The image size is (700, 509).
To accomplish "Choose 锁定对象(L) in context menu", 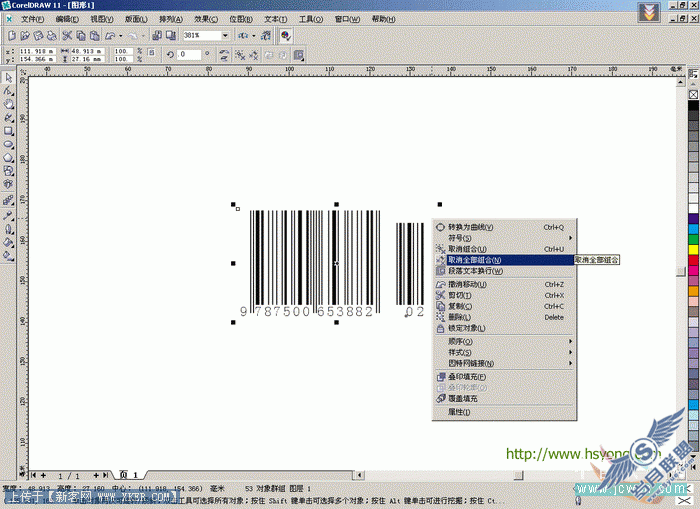I will (x=504, y=328).
